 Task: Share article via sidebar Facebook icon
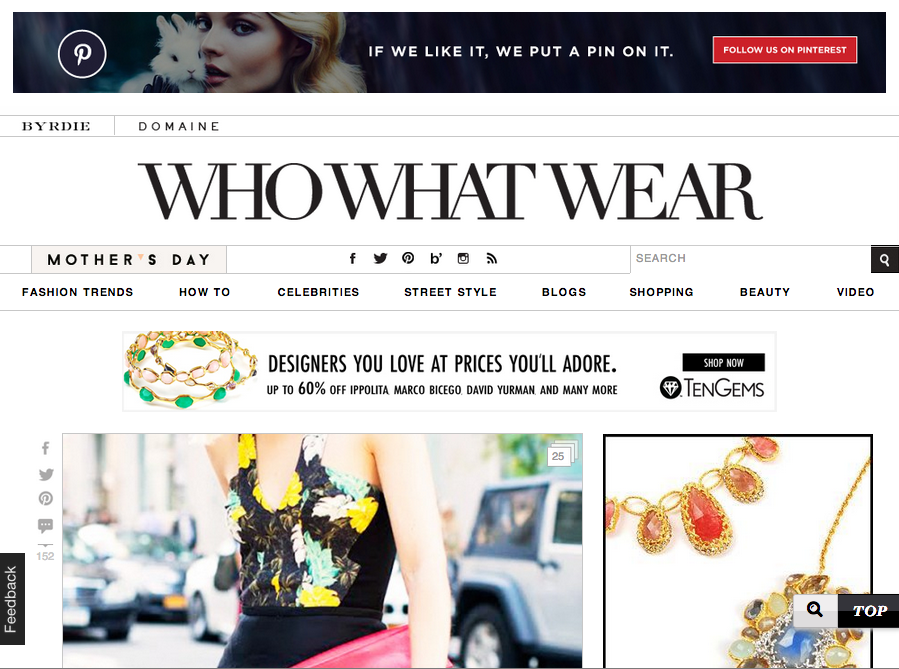coord(45,448)
